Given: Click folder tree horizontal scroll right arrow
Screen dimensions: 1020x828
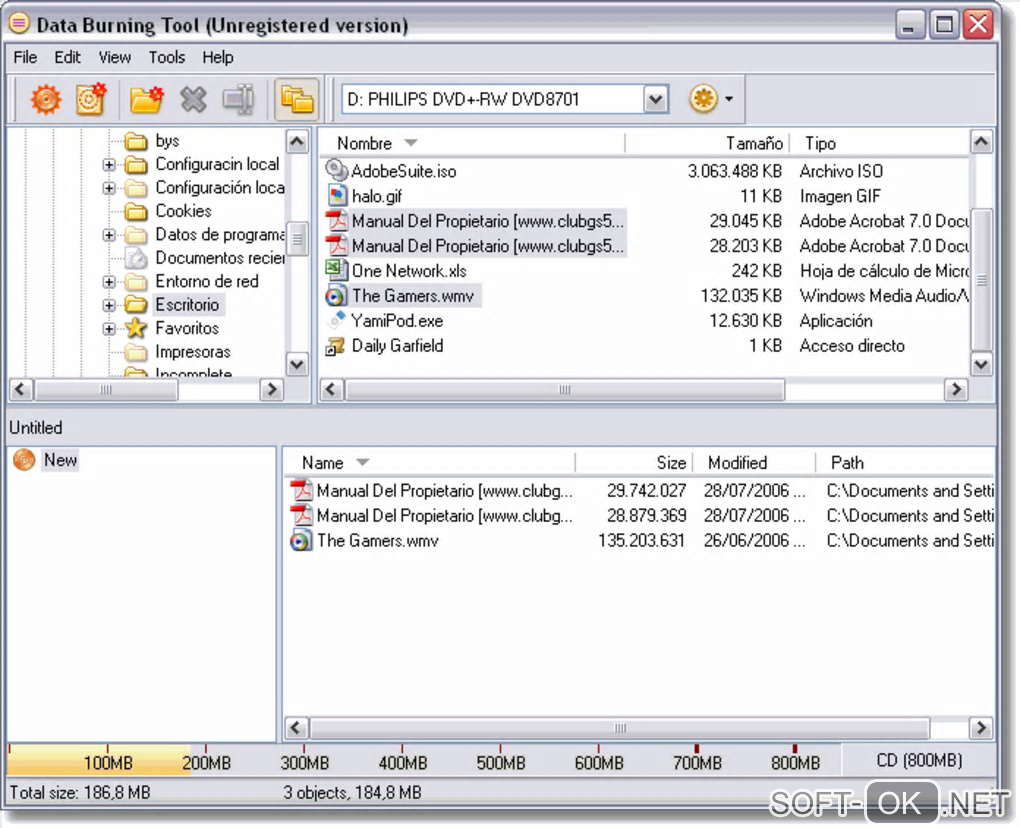Looking at the screenshot, I should click(x=271, y=389).
